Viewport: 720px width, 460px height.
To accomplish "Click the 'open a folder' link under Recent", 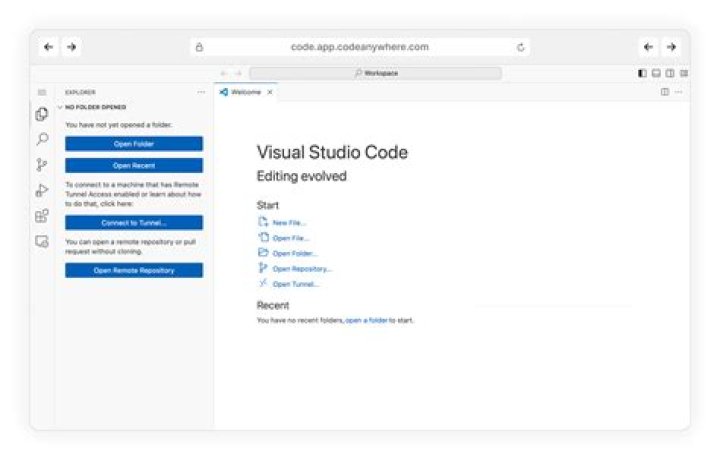I will 366,320.
